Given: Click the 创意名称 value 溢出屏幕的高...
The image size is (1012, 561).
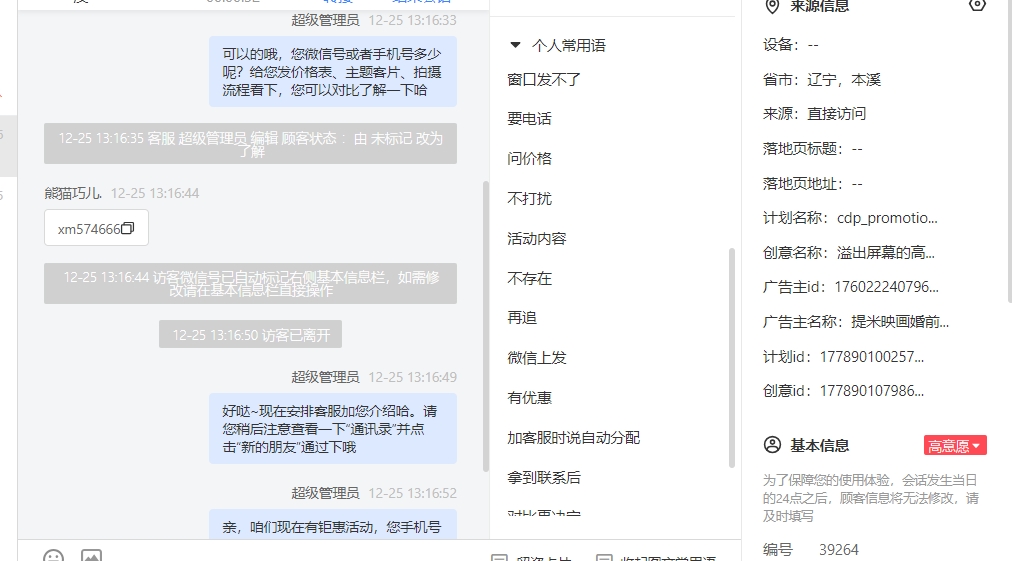Looking at the screenshot, I should (886, 253).
